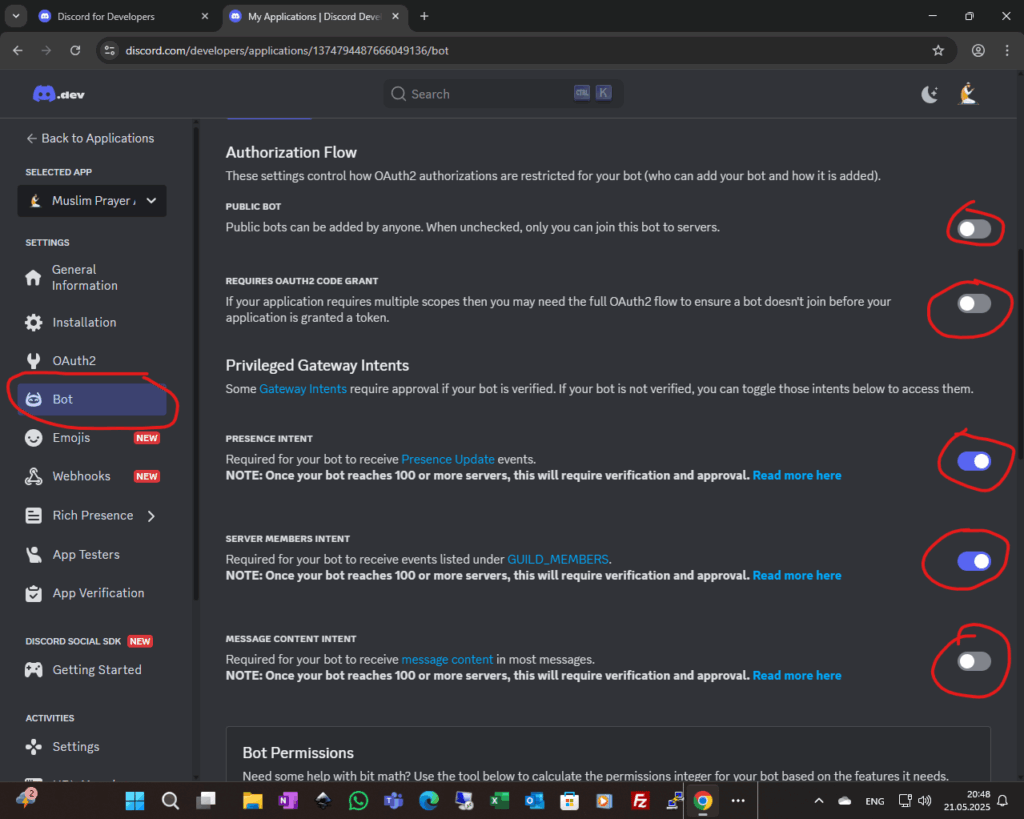Disable the Presence Intent toggle
Viewport: 1024px width, 819px height.
974,461
